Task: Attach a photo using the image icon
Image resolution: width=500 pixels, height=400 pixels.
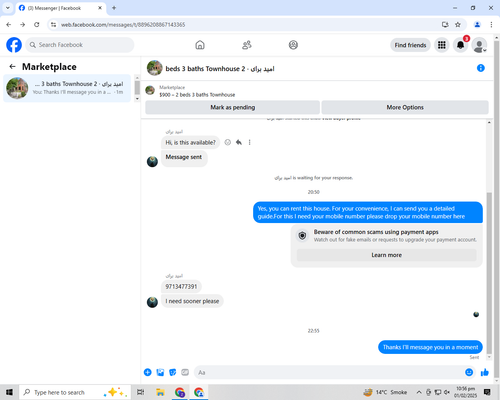Action: point(160,372)
